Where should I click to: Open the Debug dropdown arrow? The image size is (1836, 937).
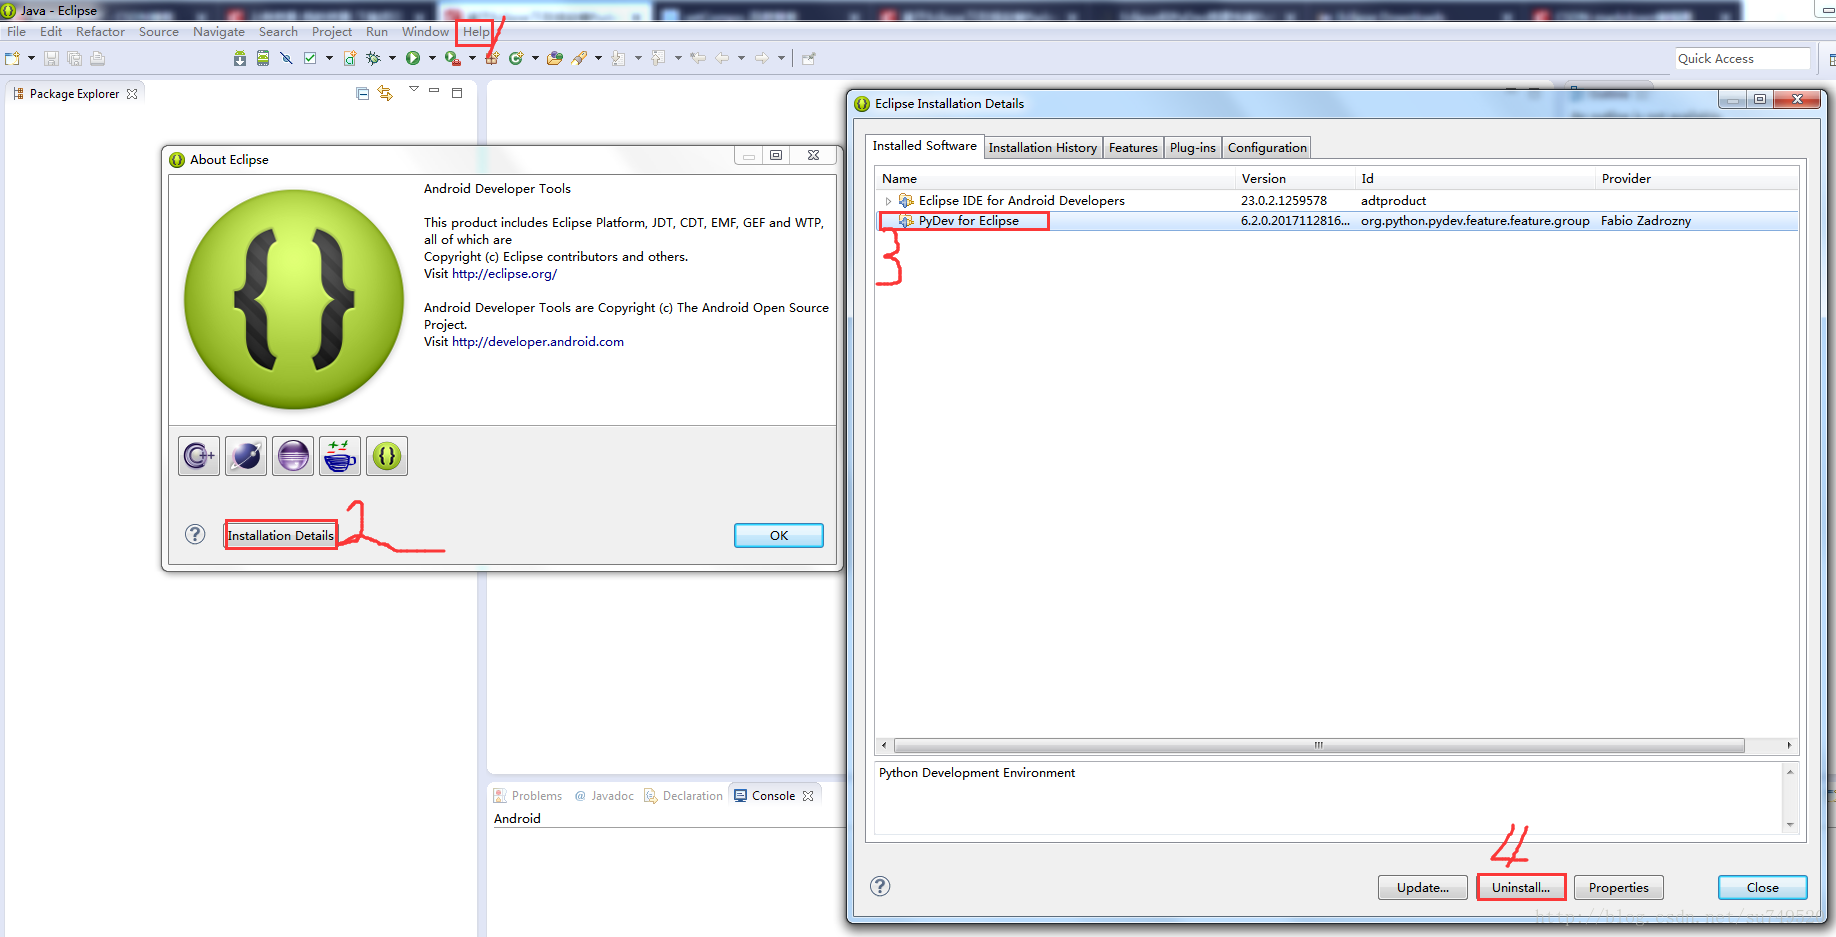[x=392, y=58]
